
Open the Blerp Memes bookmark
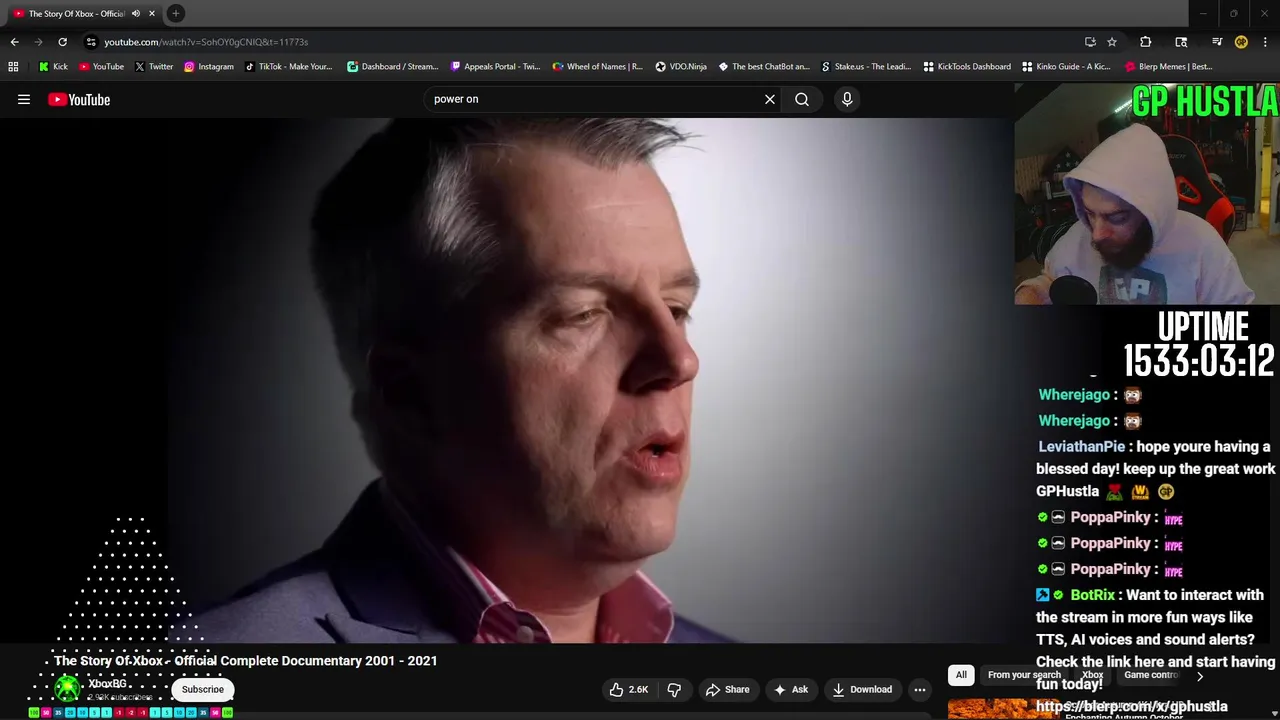coord(1169,67)
